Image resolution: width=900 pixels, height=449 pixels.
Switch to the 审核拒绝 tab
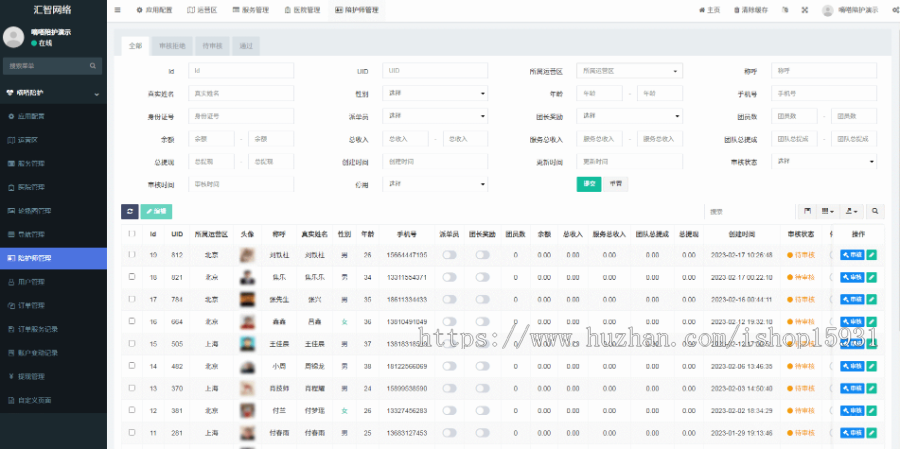(172, 46)
